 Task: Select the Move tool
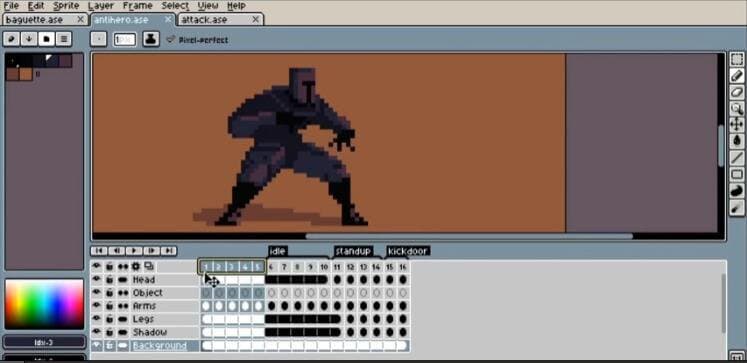tap(737, 125)
